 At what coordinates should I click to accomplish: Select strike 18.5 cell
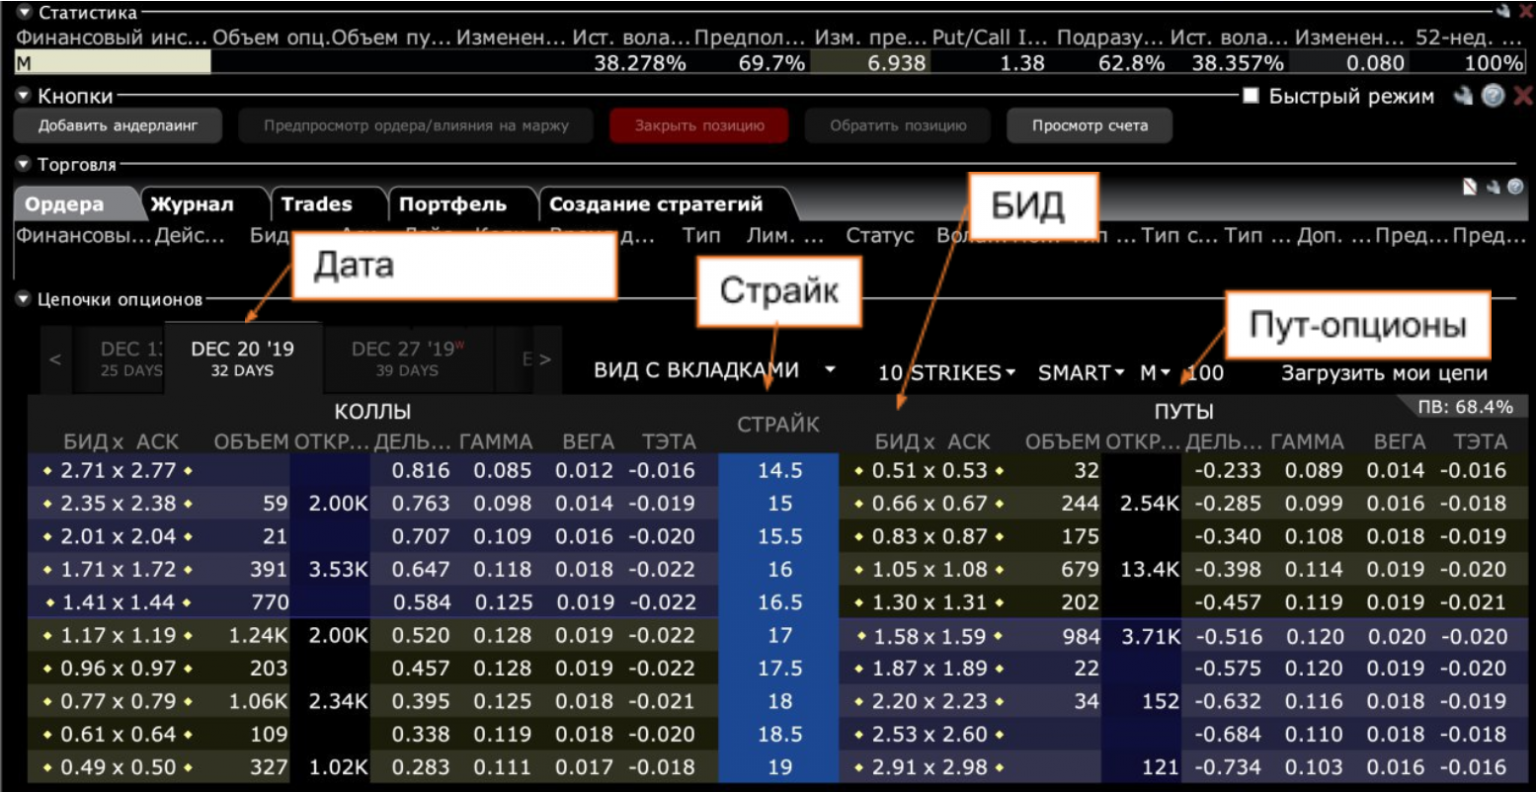coord(779,734)
